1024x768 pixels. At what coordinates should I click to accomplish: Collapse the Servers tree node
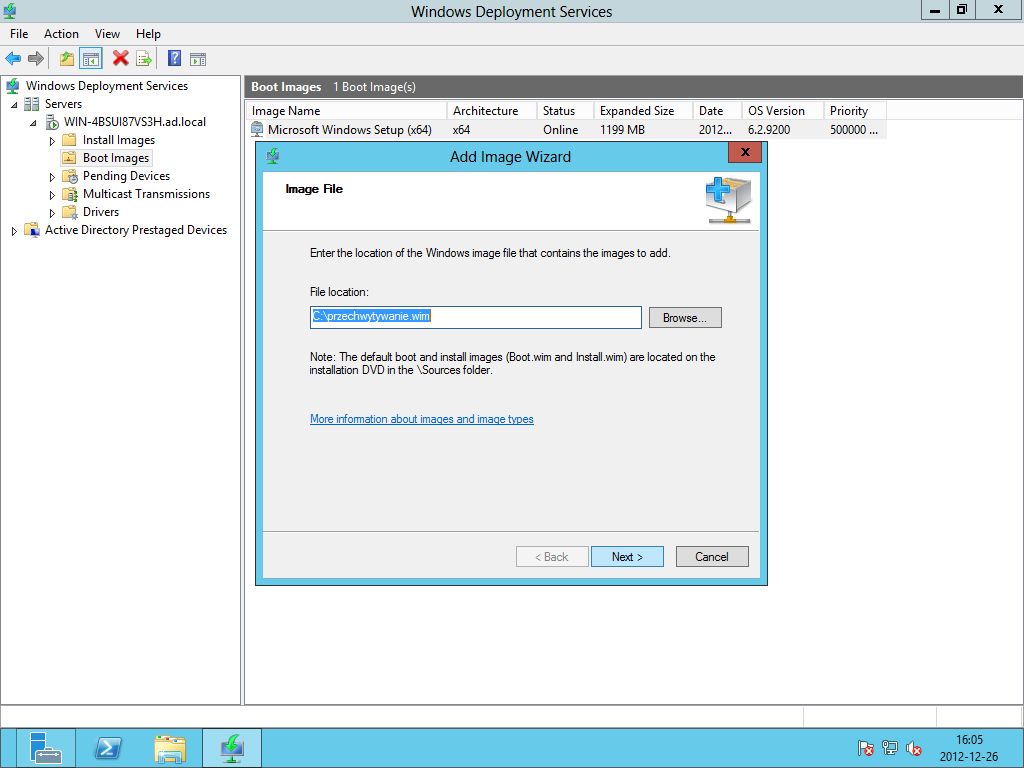(14, 104)
